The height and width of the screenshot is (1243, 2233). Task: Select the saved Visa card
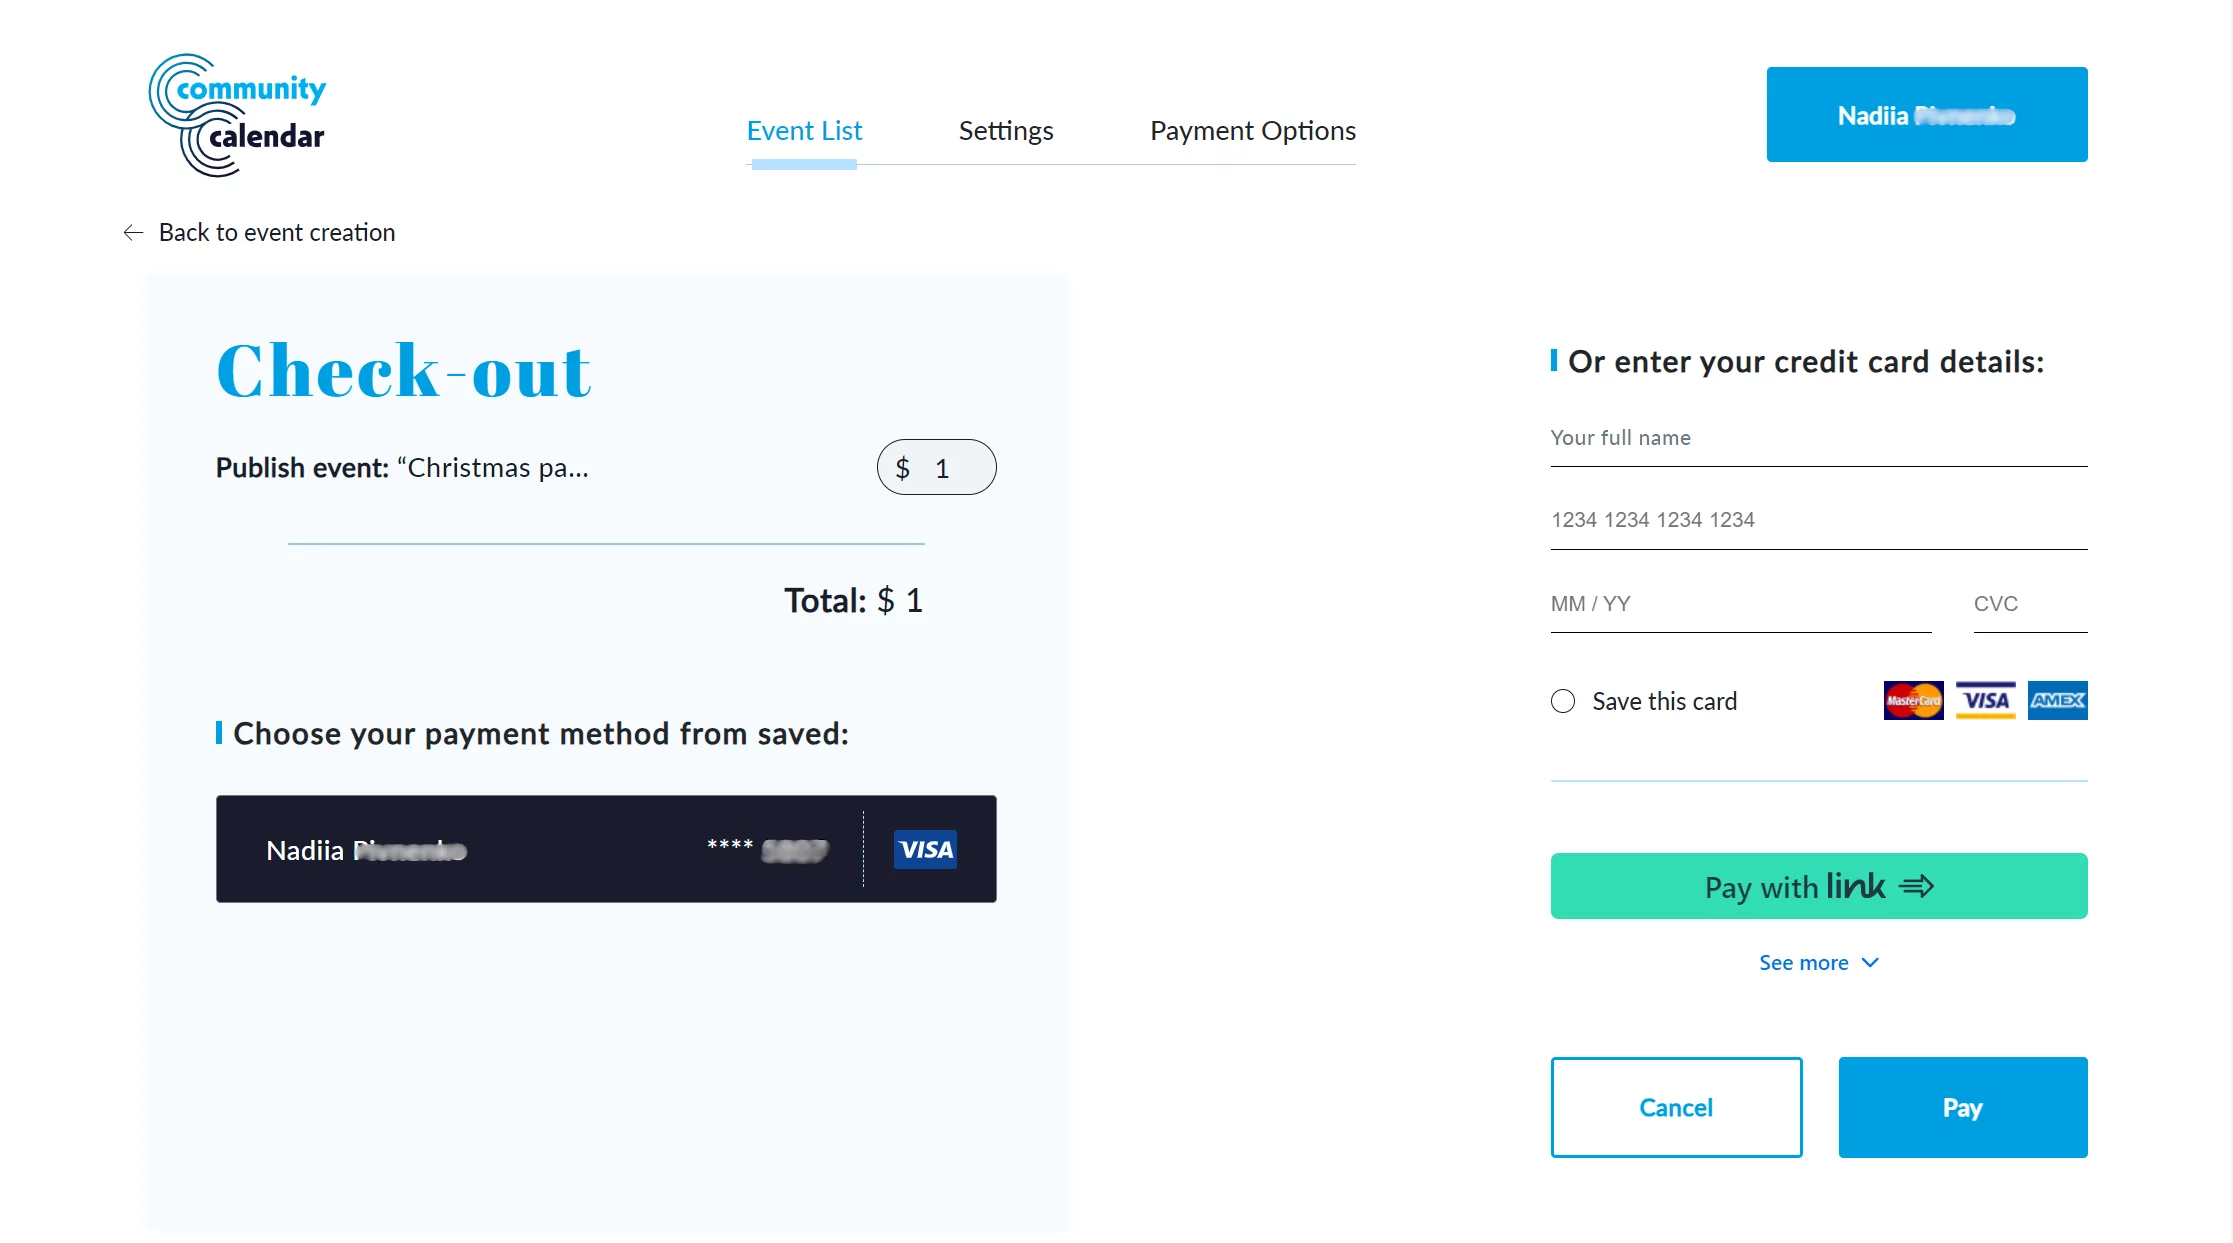point(605,849)
